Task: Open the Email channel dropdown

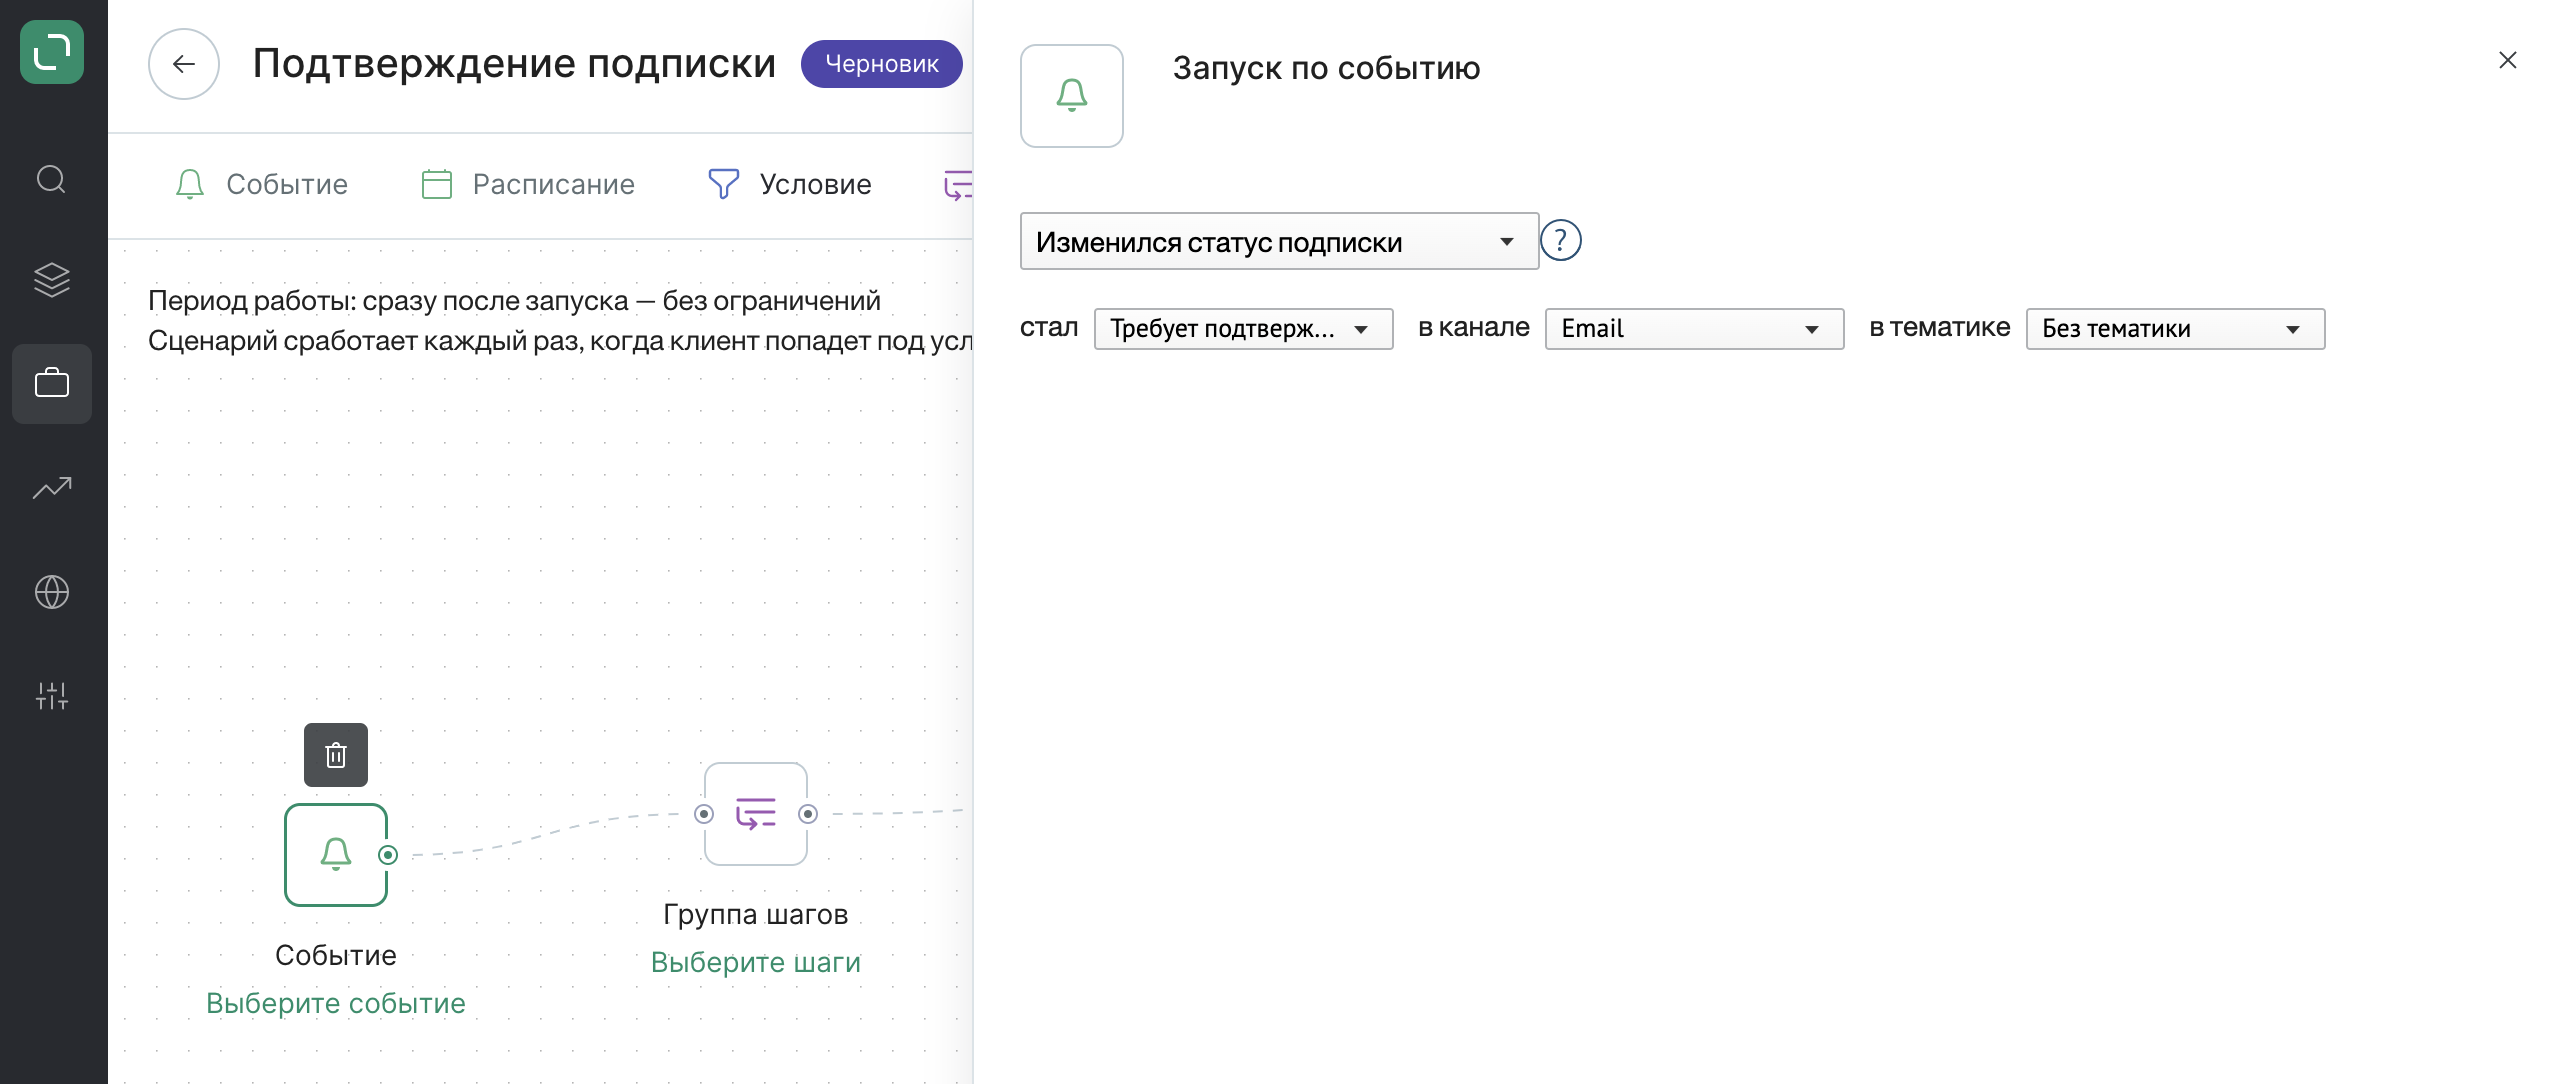Action: [1695, 329]
